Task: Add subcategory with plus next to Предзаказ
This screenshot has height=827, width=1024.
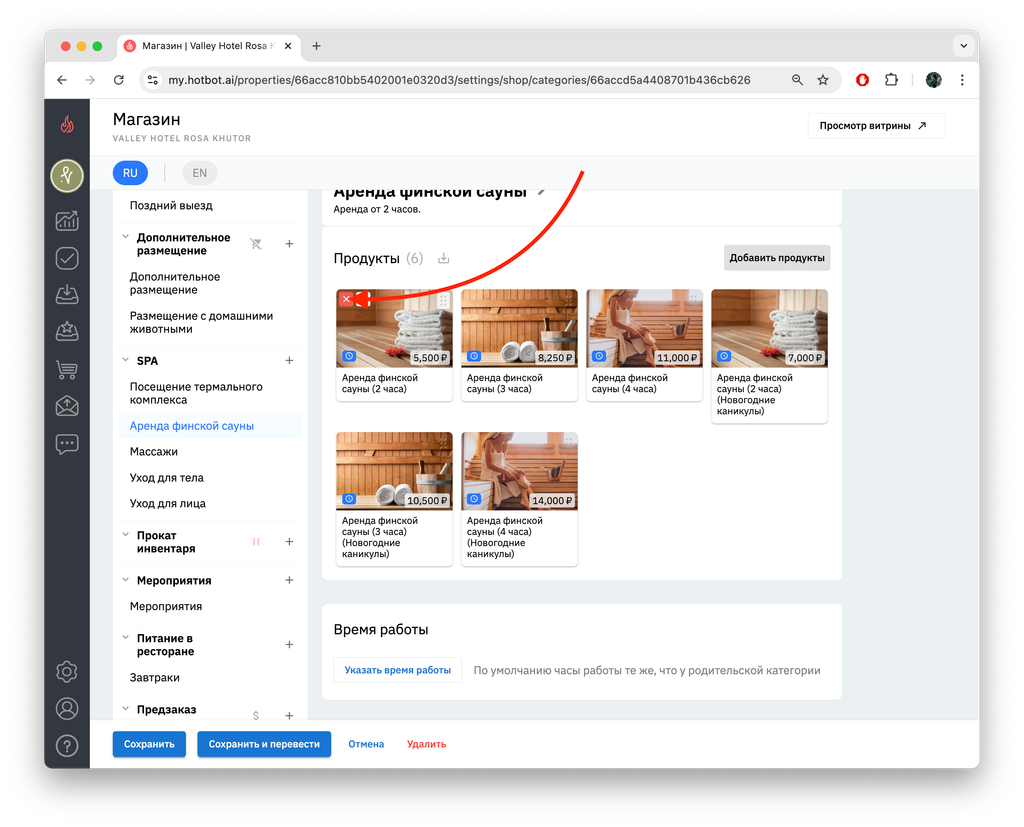Action: (289, 715)
